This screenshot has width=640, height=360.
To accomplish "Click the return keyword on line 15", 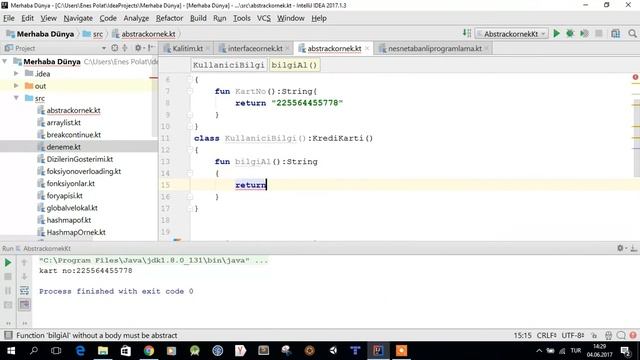I will (251, 185).
